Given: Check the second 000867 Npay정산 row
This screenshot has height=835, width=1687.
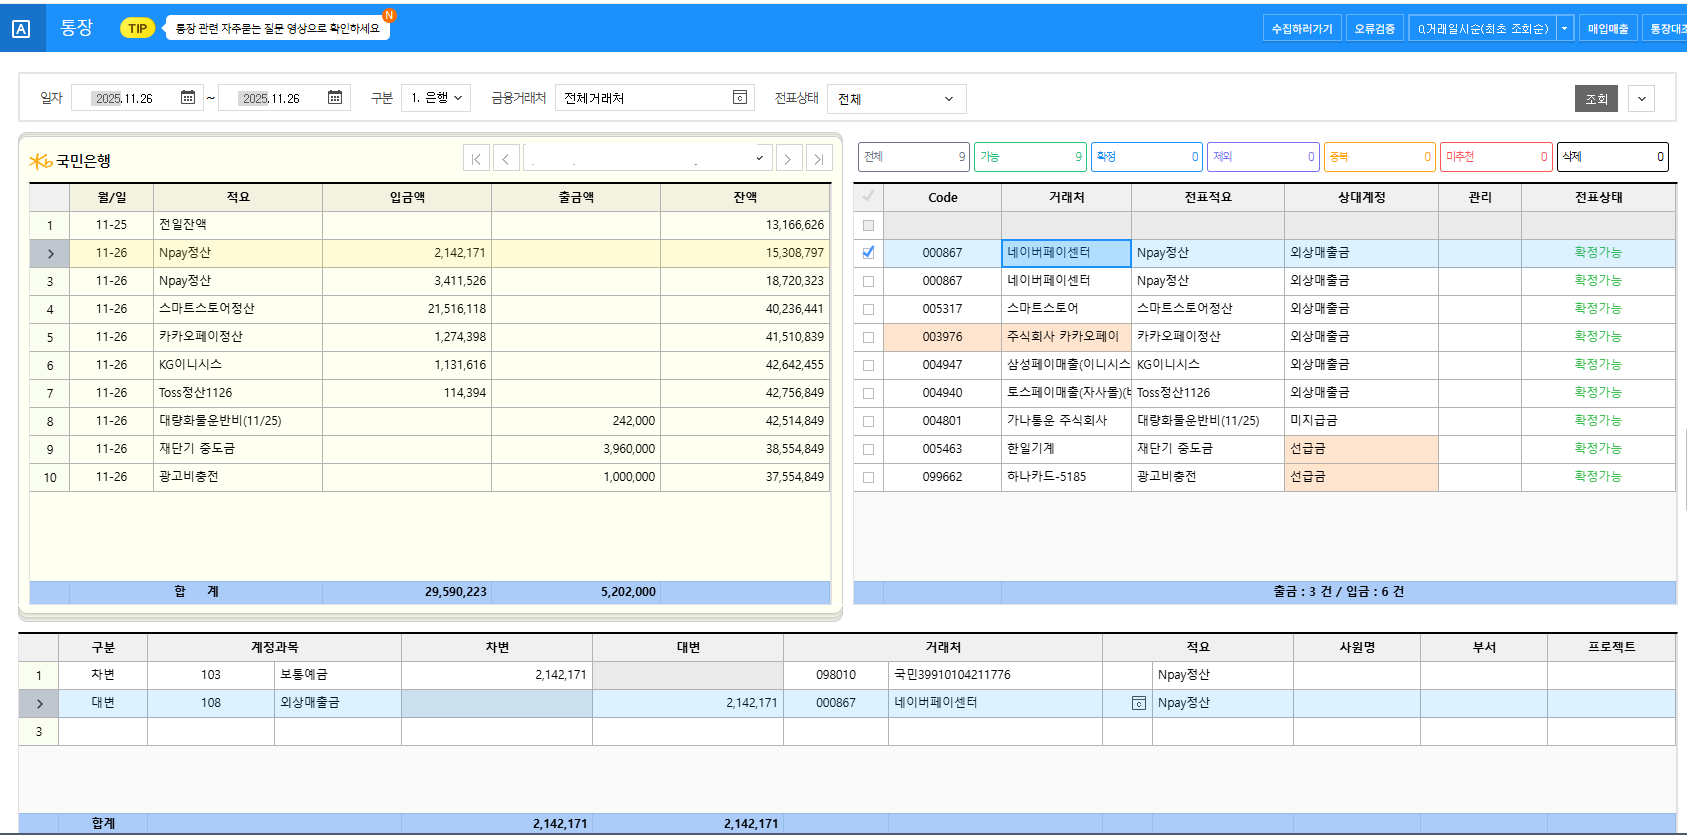Looking at the screenshot, I should pos(868,281).
